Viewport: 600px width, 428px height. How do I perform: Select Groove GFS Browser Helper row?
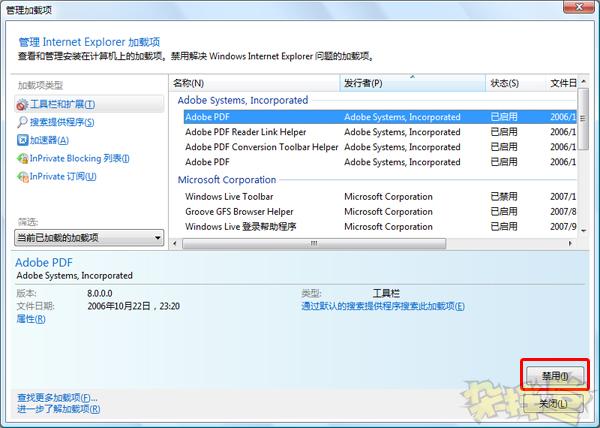tap(380, 212)
